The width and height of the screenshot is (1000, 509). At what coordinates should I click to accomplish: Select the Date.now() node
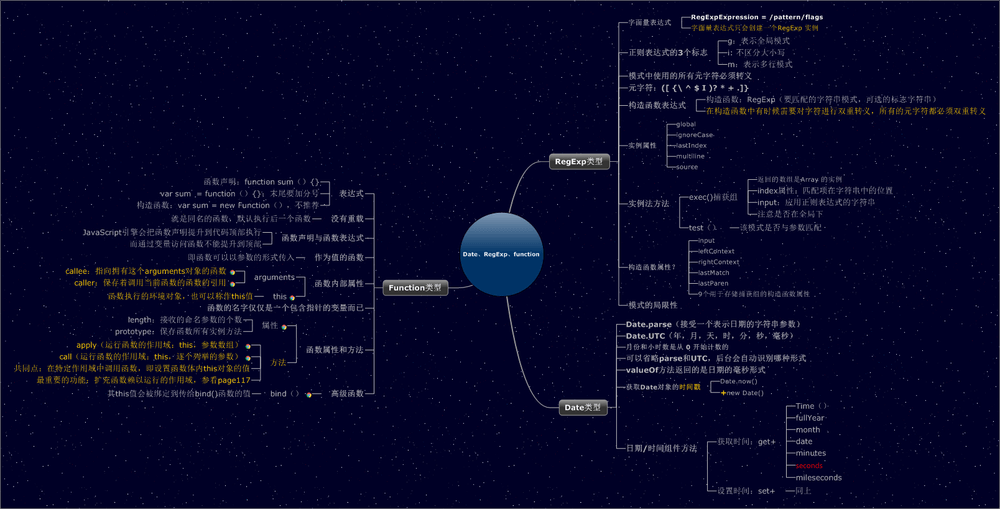pyautogui.click(x=738, y=381)
